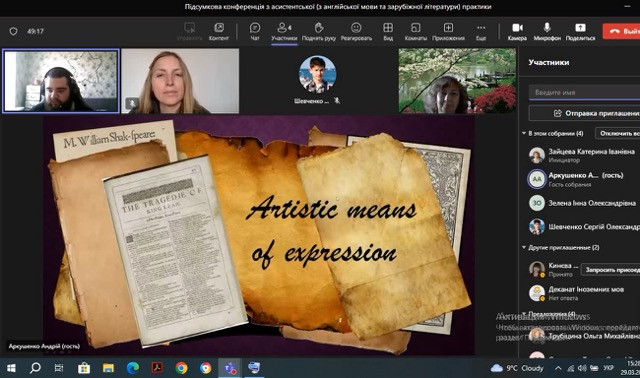Select Трубіцина Ольга Михайлівна entry
The height and width of the screenshot is (378, 640).
pyautogui.click(x=584, y=336)
